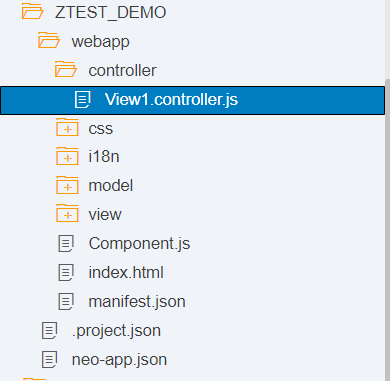The height and width of the screenshot is (381, 390).
Task: Expand the model folder plus icon
Action: [67, 186]
